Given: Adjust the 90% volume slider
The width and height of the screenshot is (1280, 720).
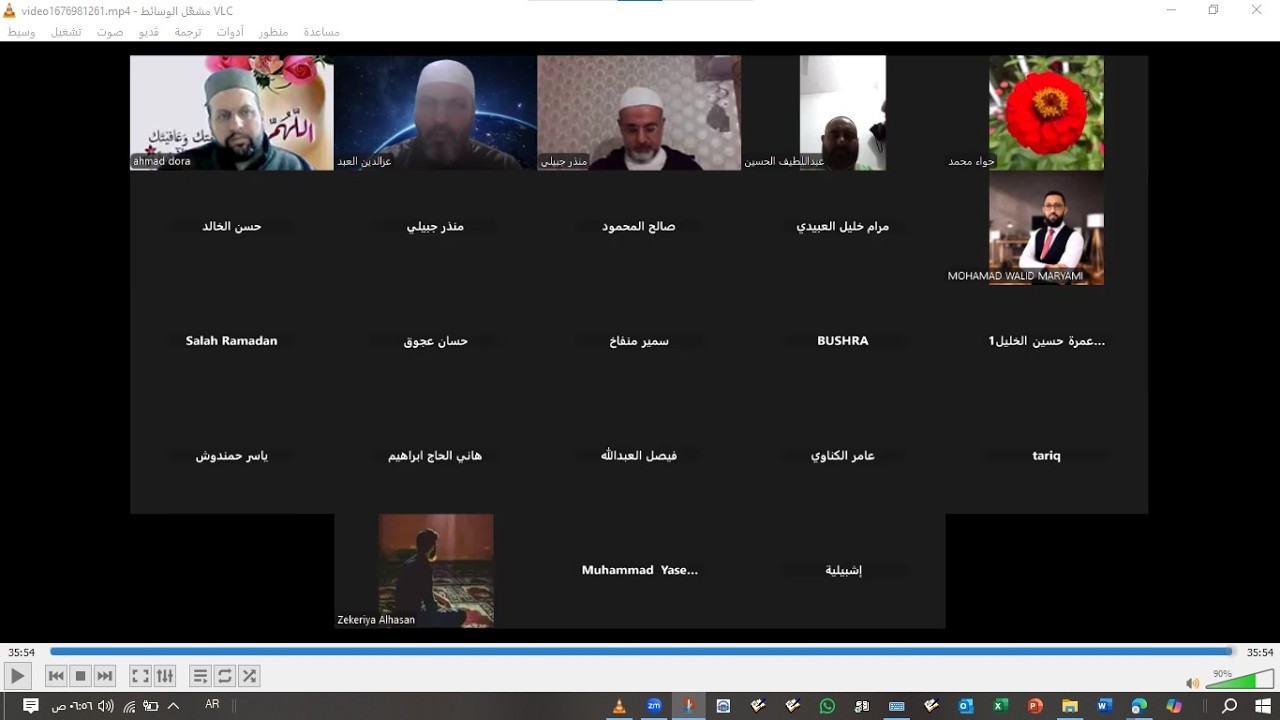Looking at the screenshot, I should (x=1240, y=680).
